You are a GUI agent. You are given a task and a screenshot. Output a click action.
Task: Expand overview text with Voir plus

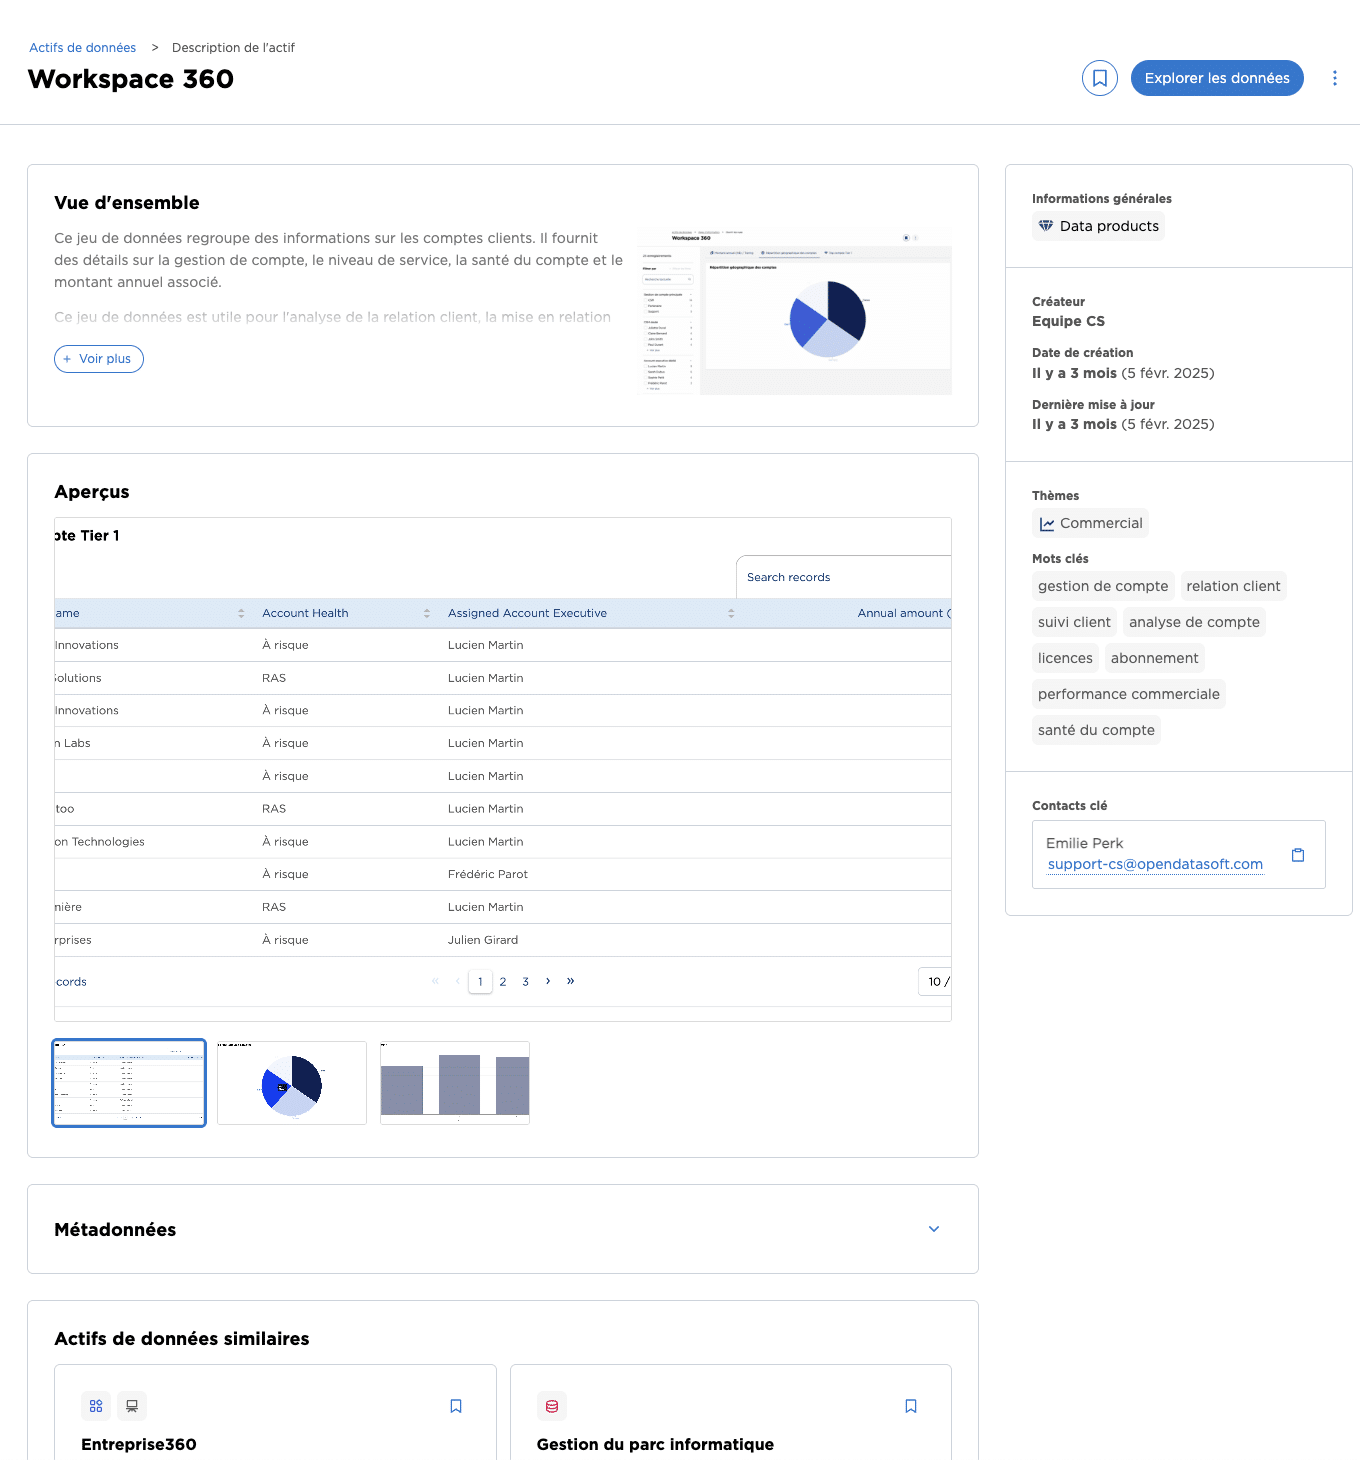[99, 359]
